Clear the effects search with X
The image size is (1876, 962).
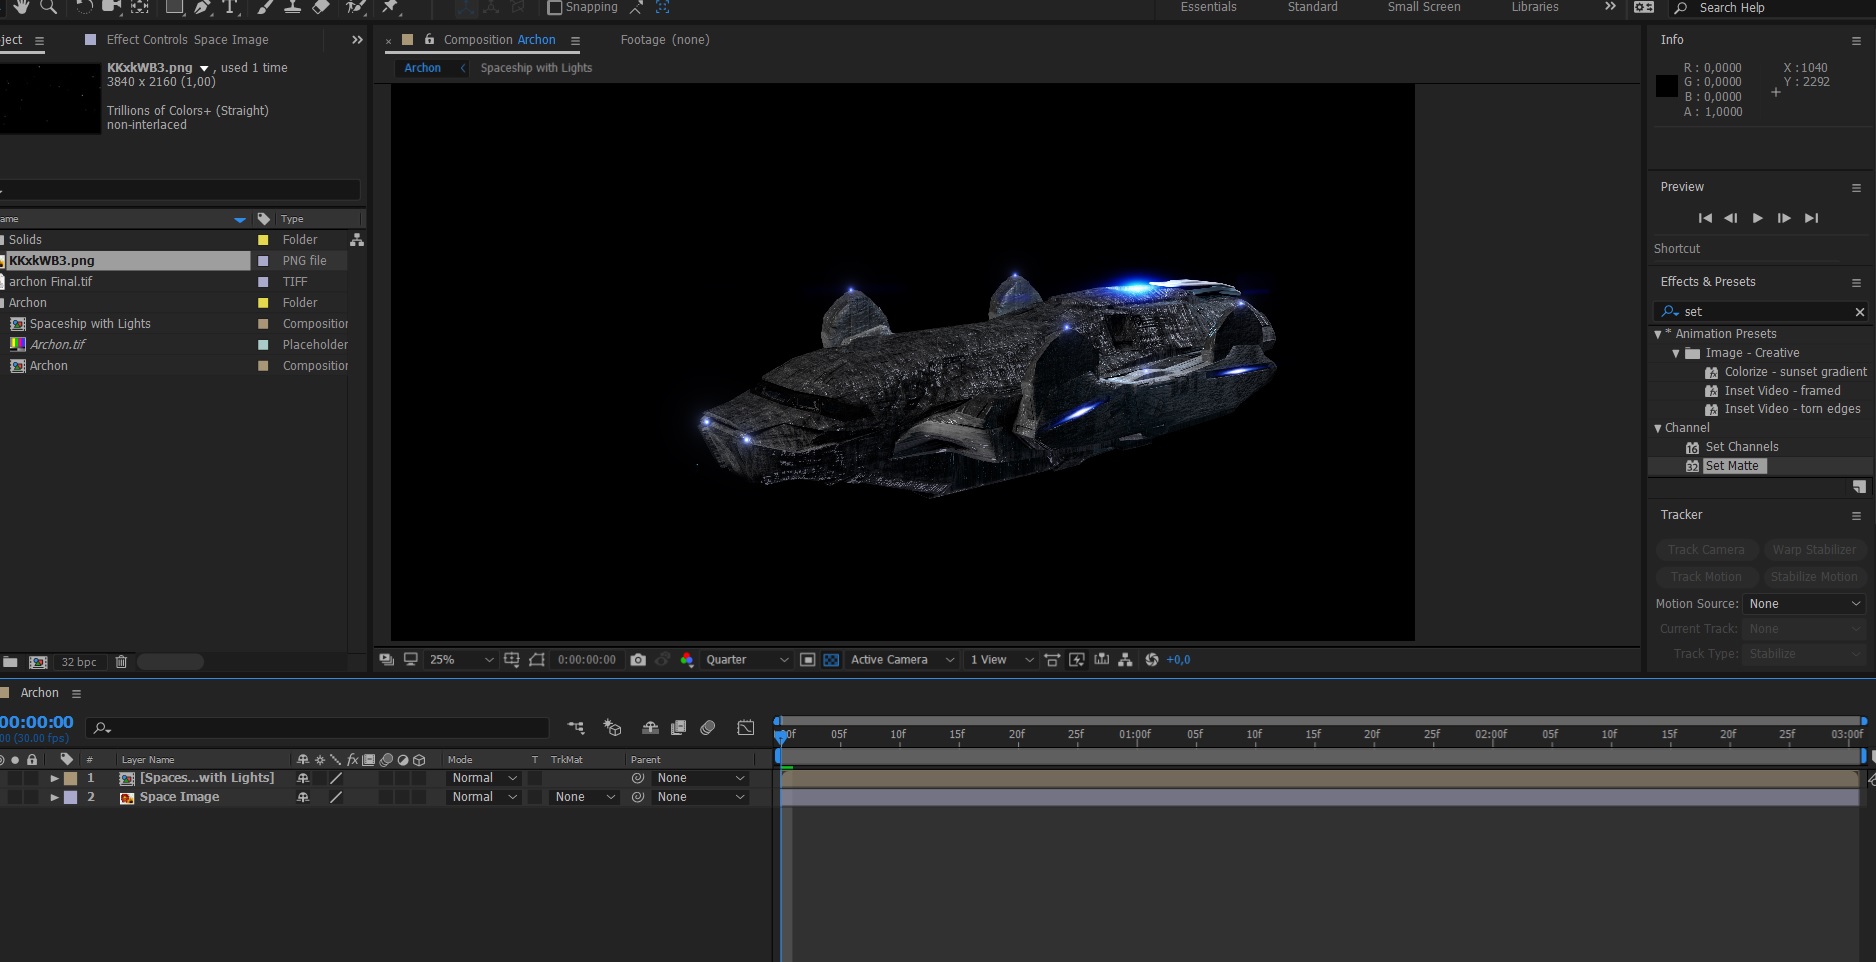[1859, 312]
